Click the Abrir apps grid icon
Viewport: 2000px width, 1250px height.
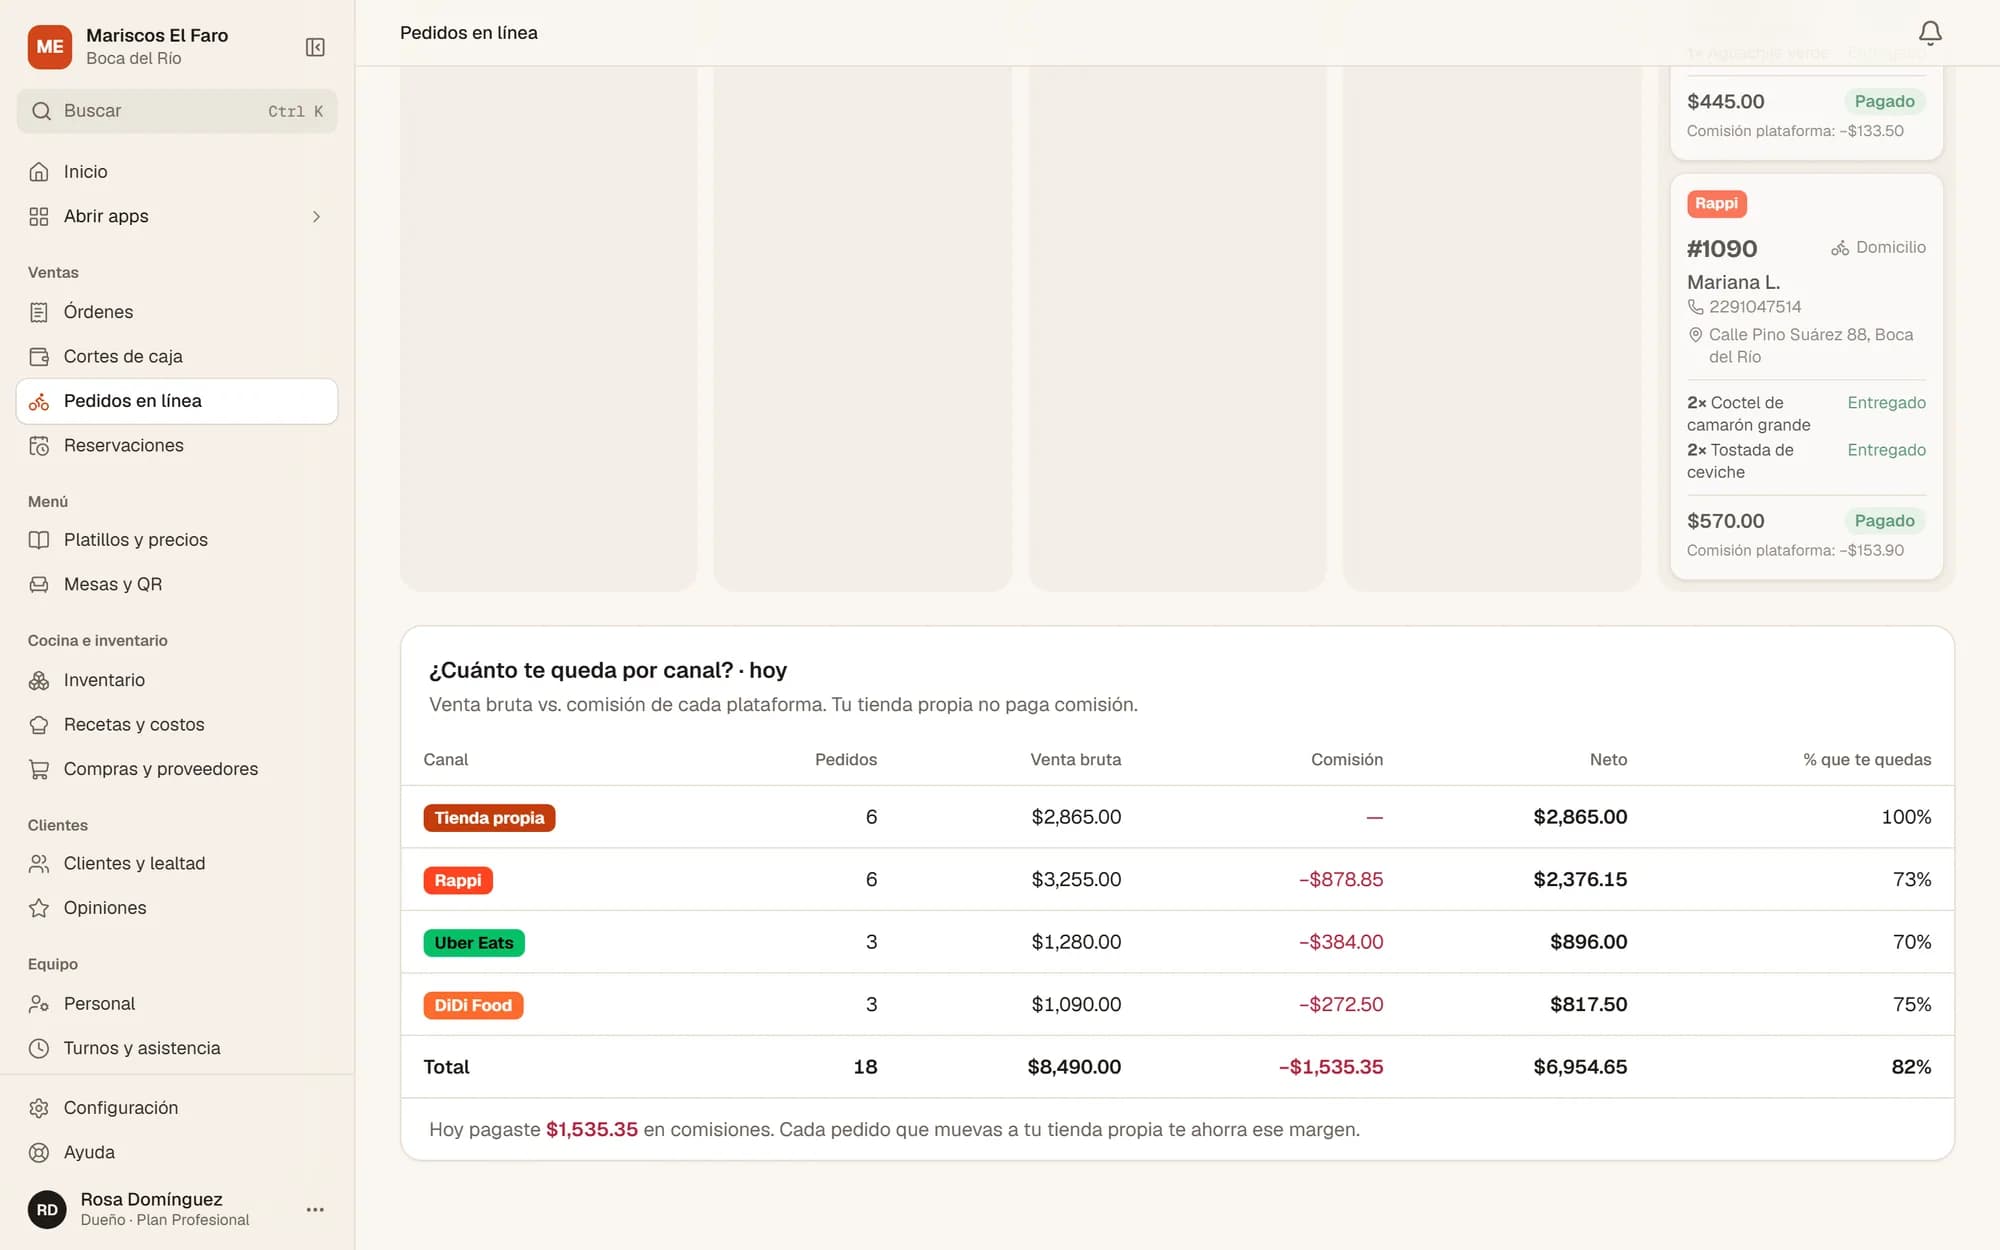pos(39,216)
